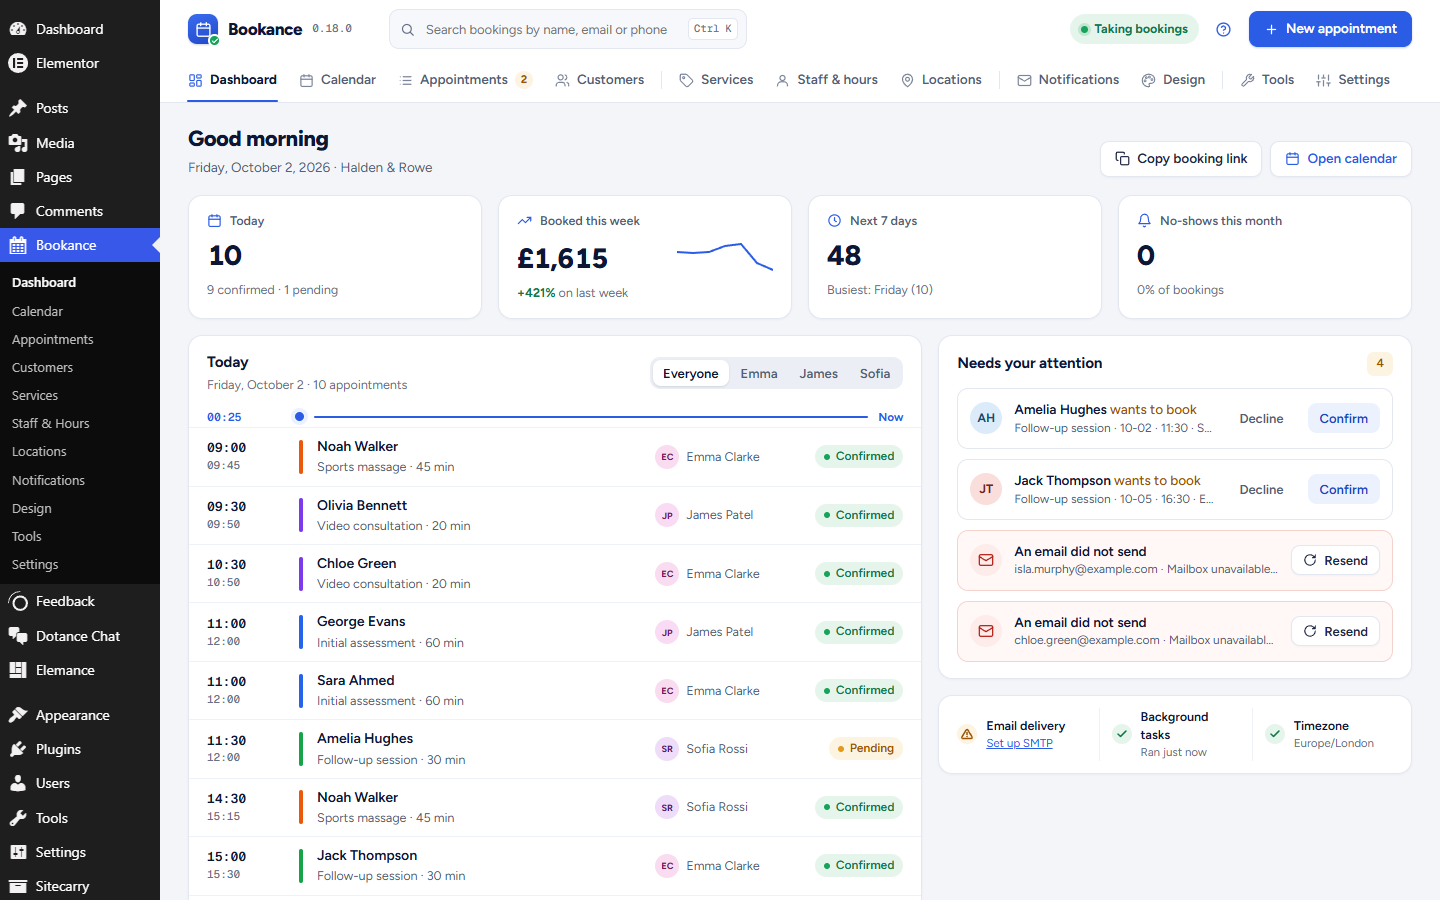Click the Background tasks check icon
The width and height of the screenshot is (1440, 900).
coord(1122,734)
